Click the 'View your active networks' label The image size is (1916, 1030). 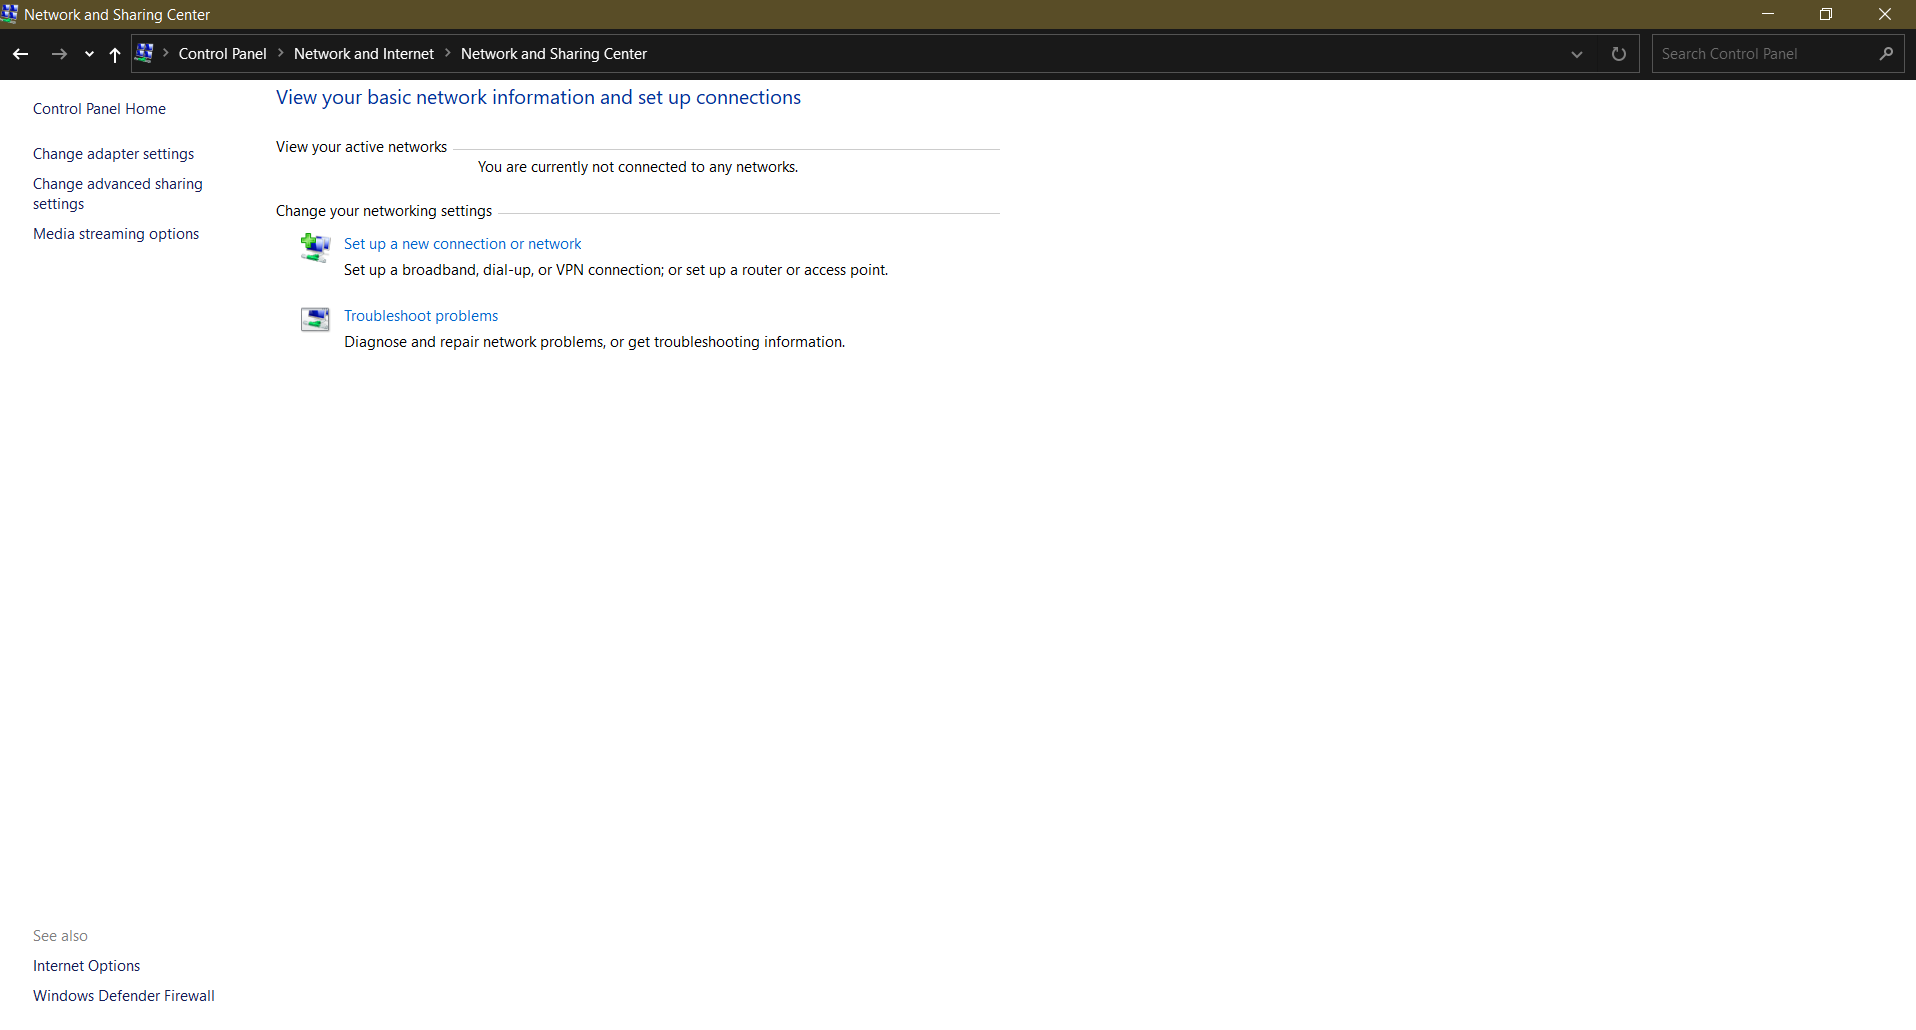(x=361, y=147)
